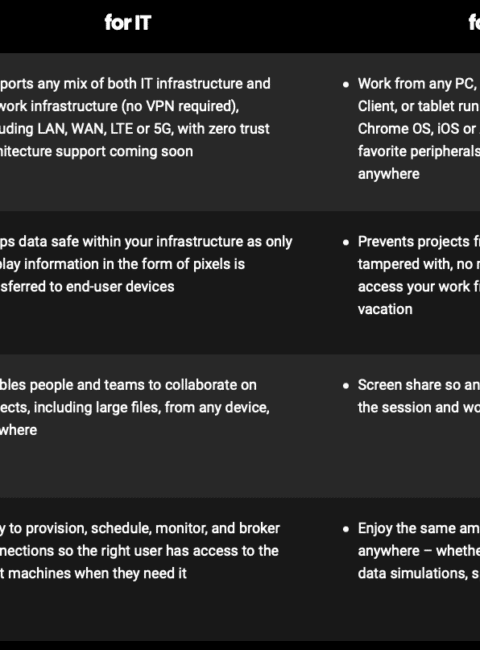Click the "Screen share so" bullet text

point(419,385)
